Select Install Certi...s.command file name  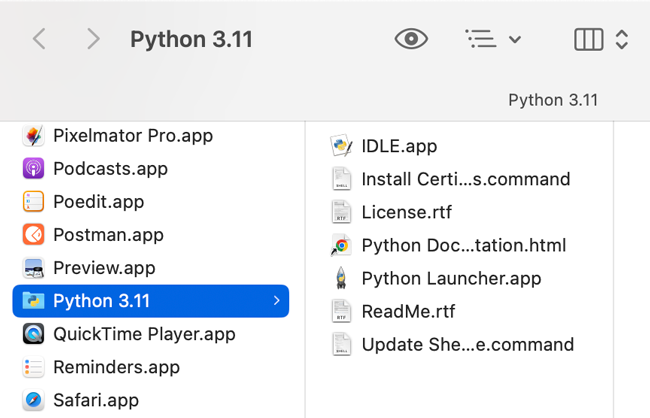point(466,179)
